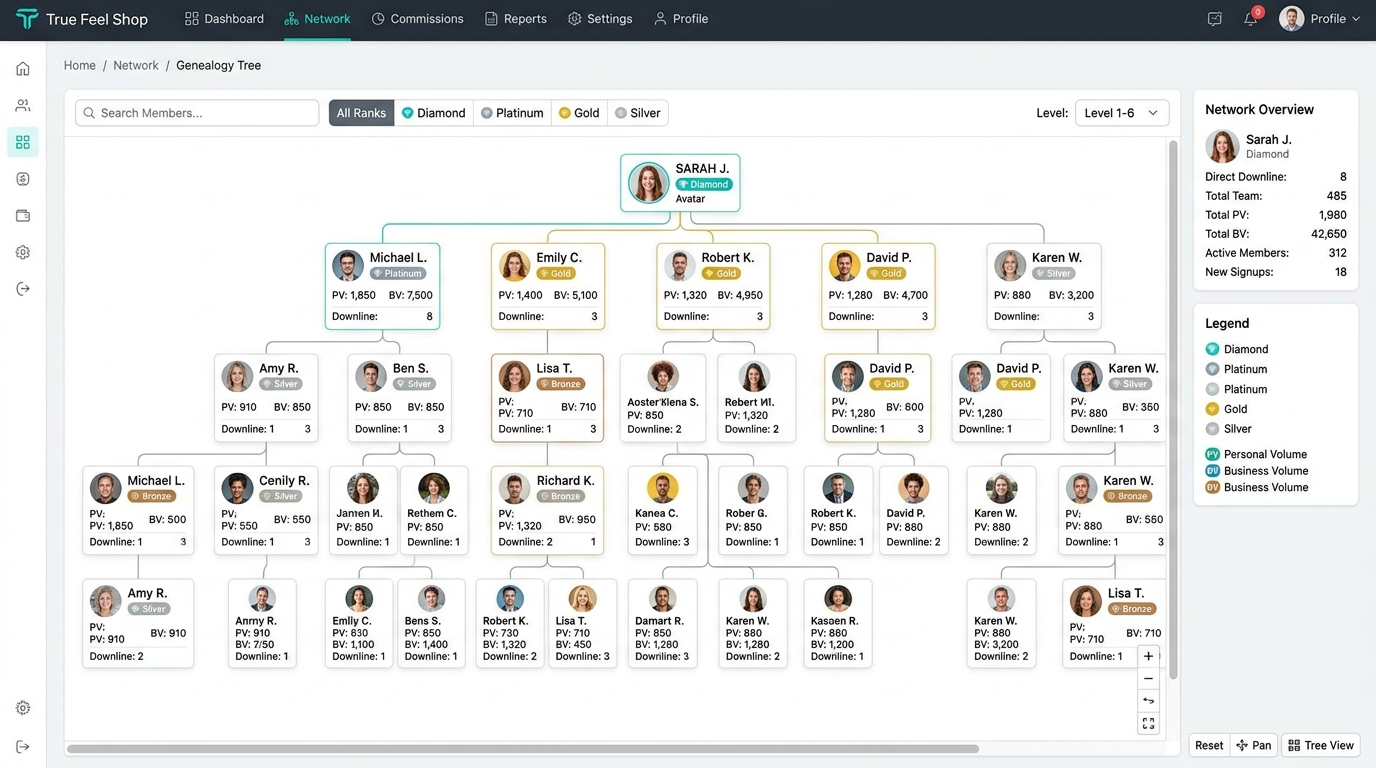This screenshot has height=768, width=1376.
Task: Select Damart R. member card
Action: 662,623
